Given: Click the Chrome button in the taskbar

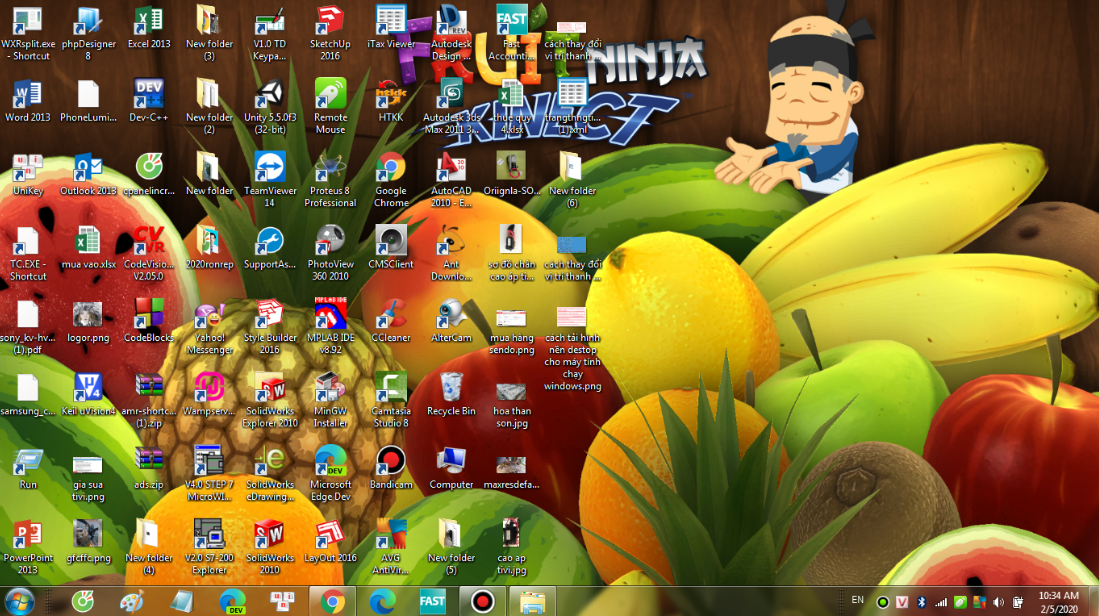Looking at the screenshot, I should [332, 601].
